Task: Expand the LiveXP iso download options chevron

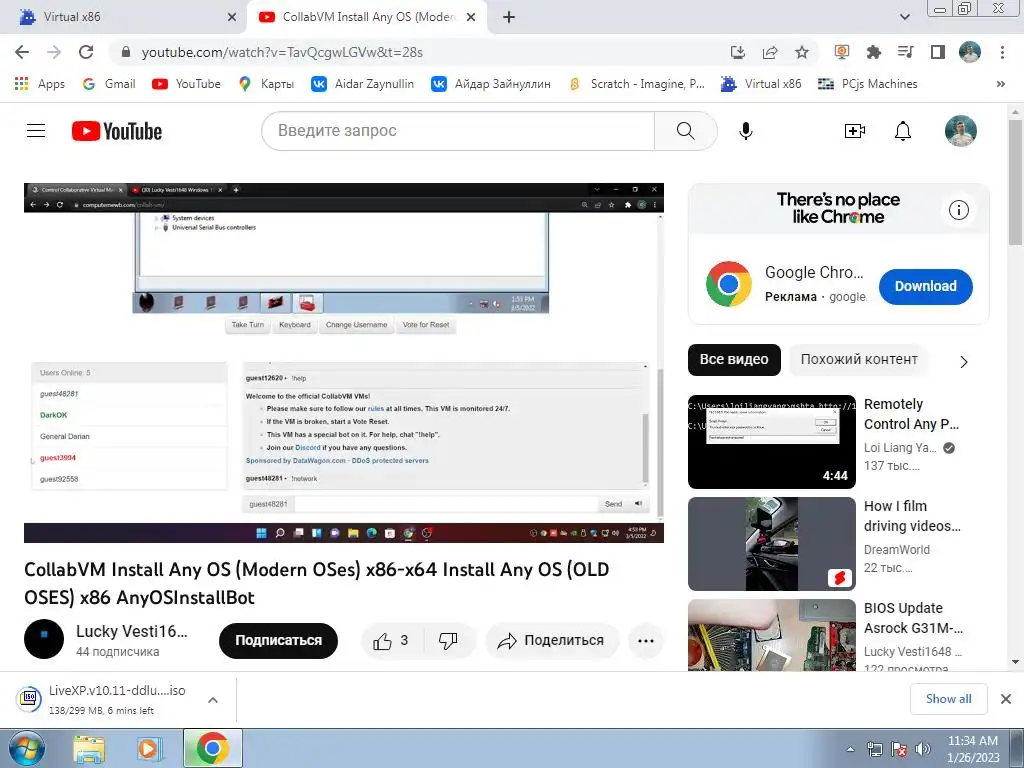Action: (x=213, y=699)
